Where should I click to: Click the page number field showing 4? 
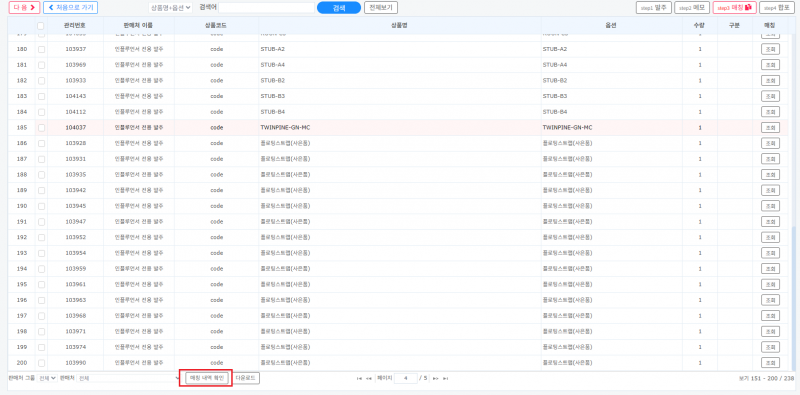(x=406, y=379)
